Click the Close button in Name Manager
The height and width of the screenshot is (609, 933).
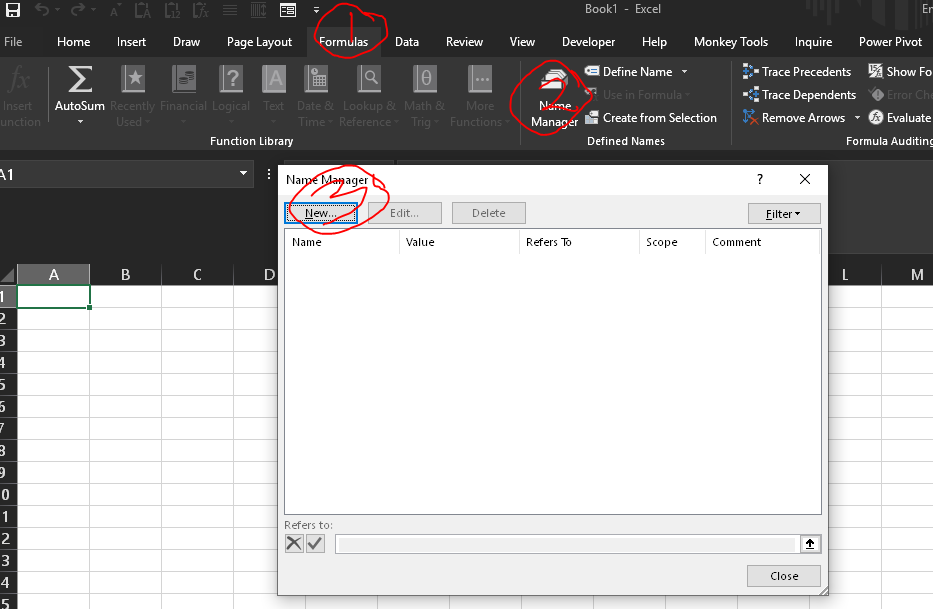(784, 576)
